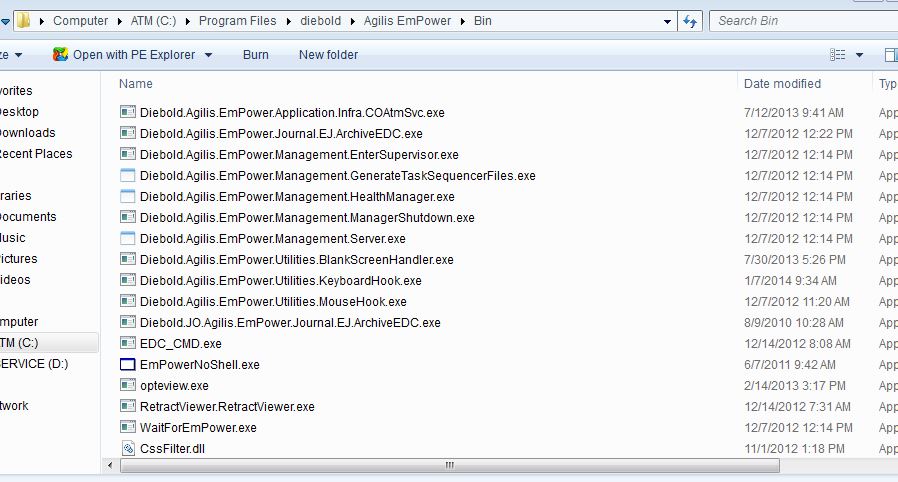Expand the arrow after diebold in breadcrumb
Image resolution: width=898 pixels, height=482 pixels.
352,21
